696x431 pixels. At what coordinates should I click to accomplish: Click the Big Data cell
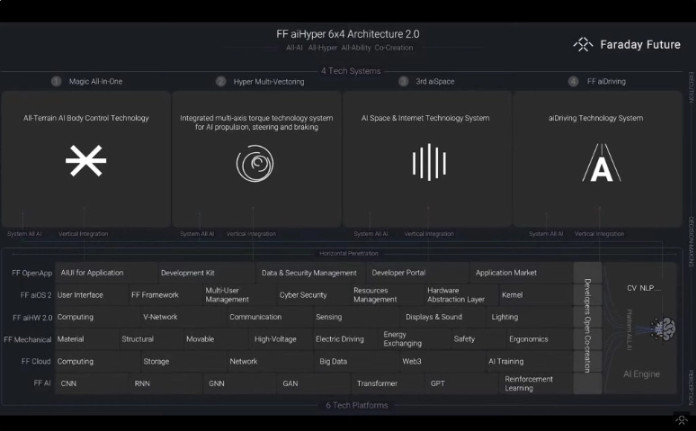click(357, 362)
